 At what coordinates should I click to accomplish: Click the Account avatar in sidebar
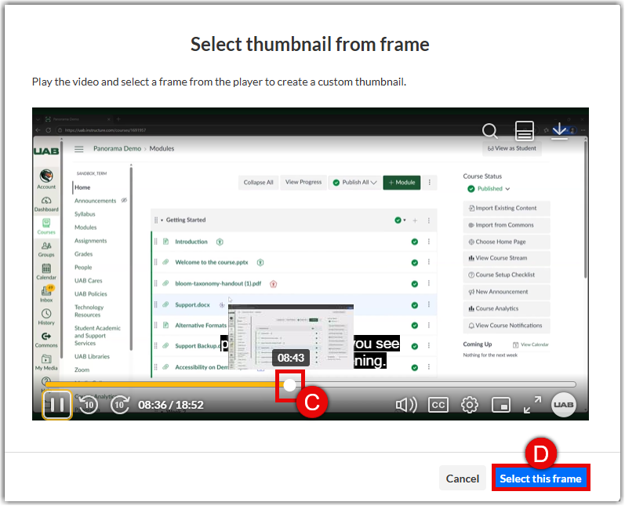pos(46,179)
